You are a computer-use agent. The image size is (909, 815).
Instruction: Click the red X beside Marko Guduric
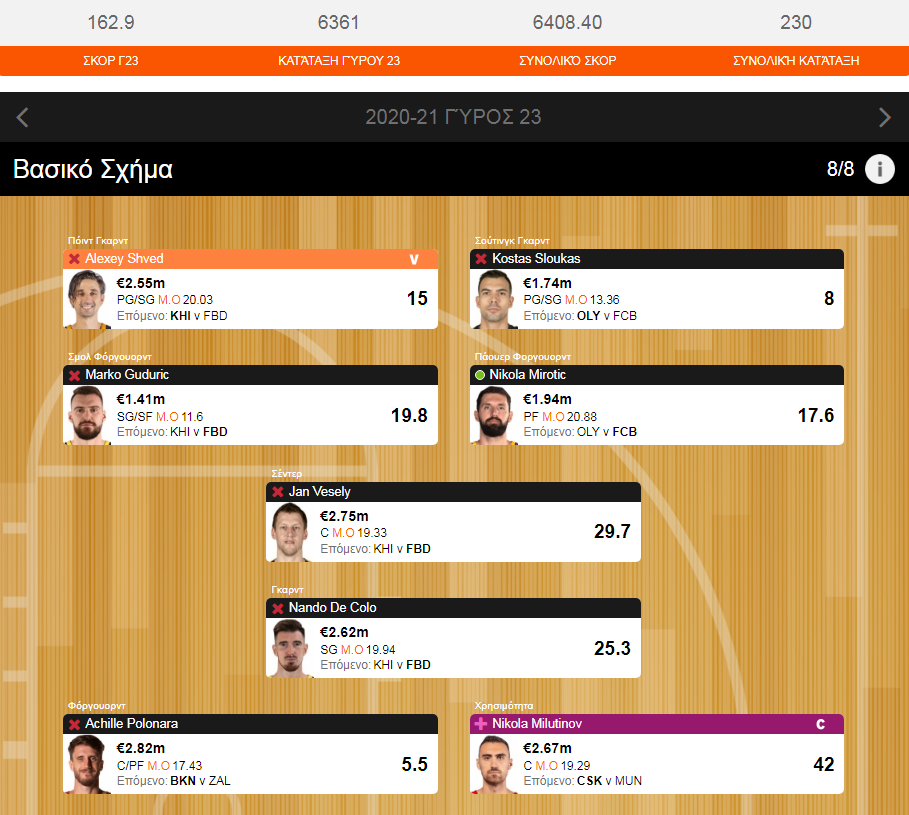pos(74,375)
